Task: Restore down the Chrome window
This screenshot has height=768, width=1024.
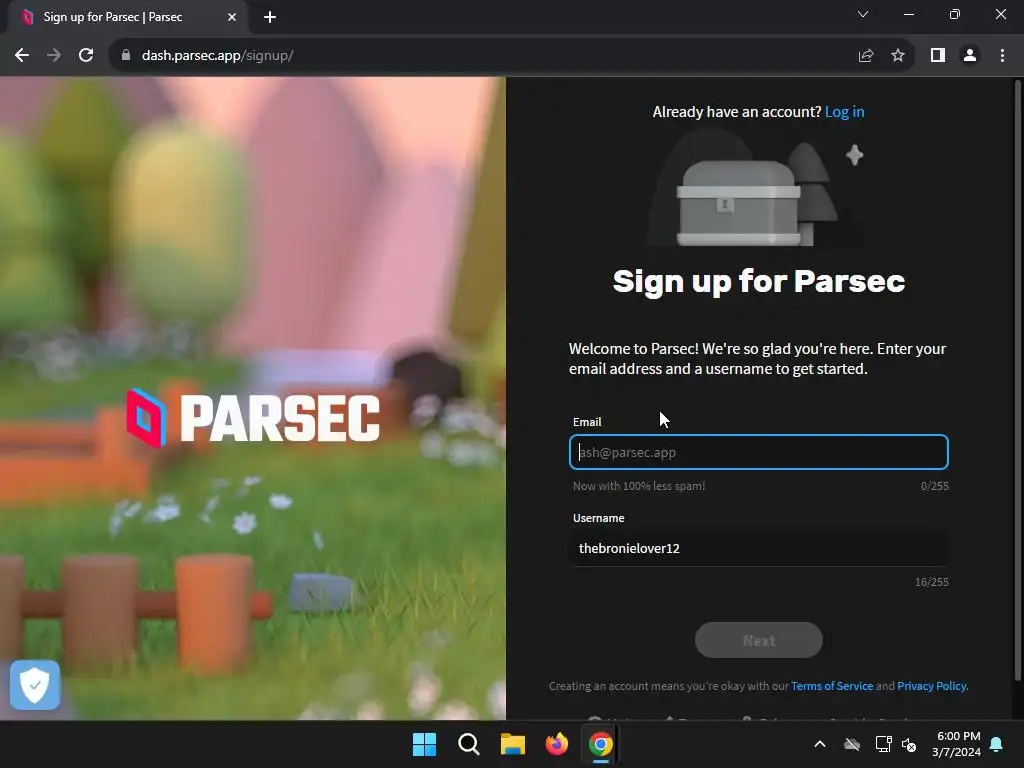Action: (x=955, y=14)
